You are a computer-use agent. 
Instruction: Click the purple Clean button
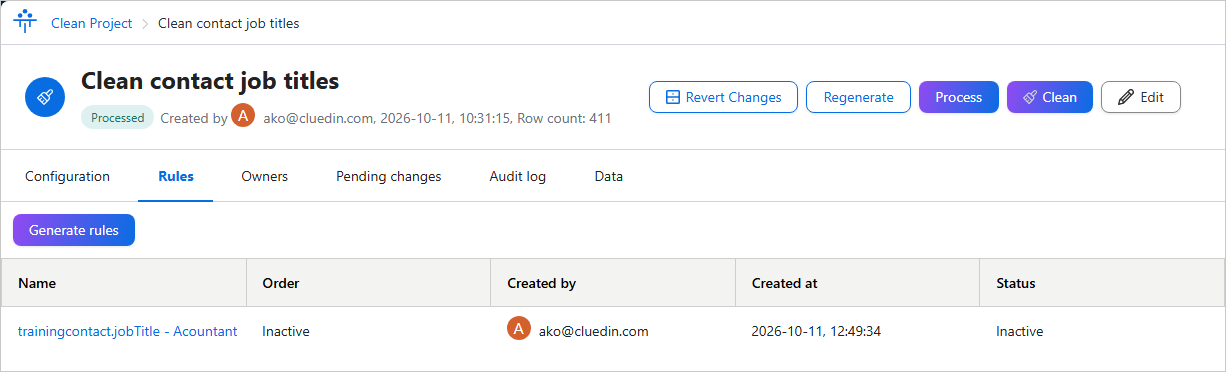click(1050, 97)
